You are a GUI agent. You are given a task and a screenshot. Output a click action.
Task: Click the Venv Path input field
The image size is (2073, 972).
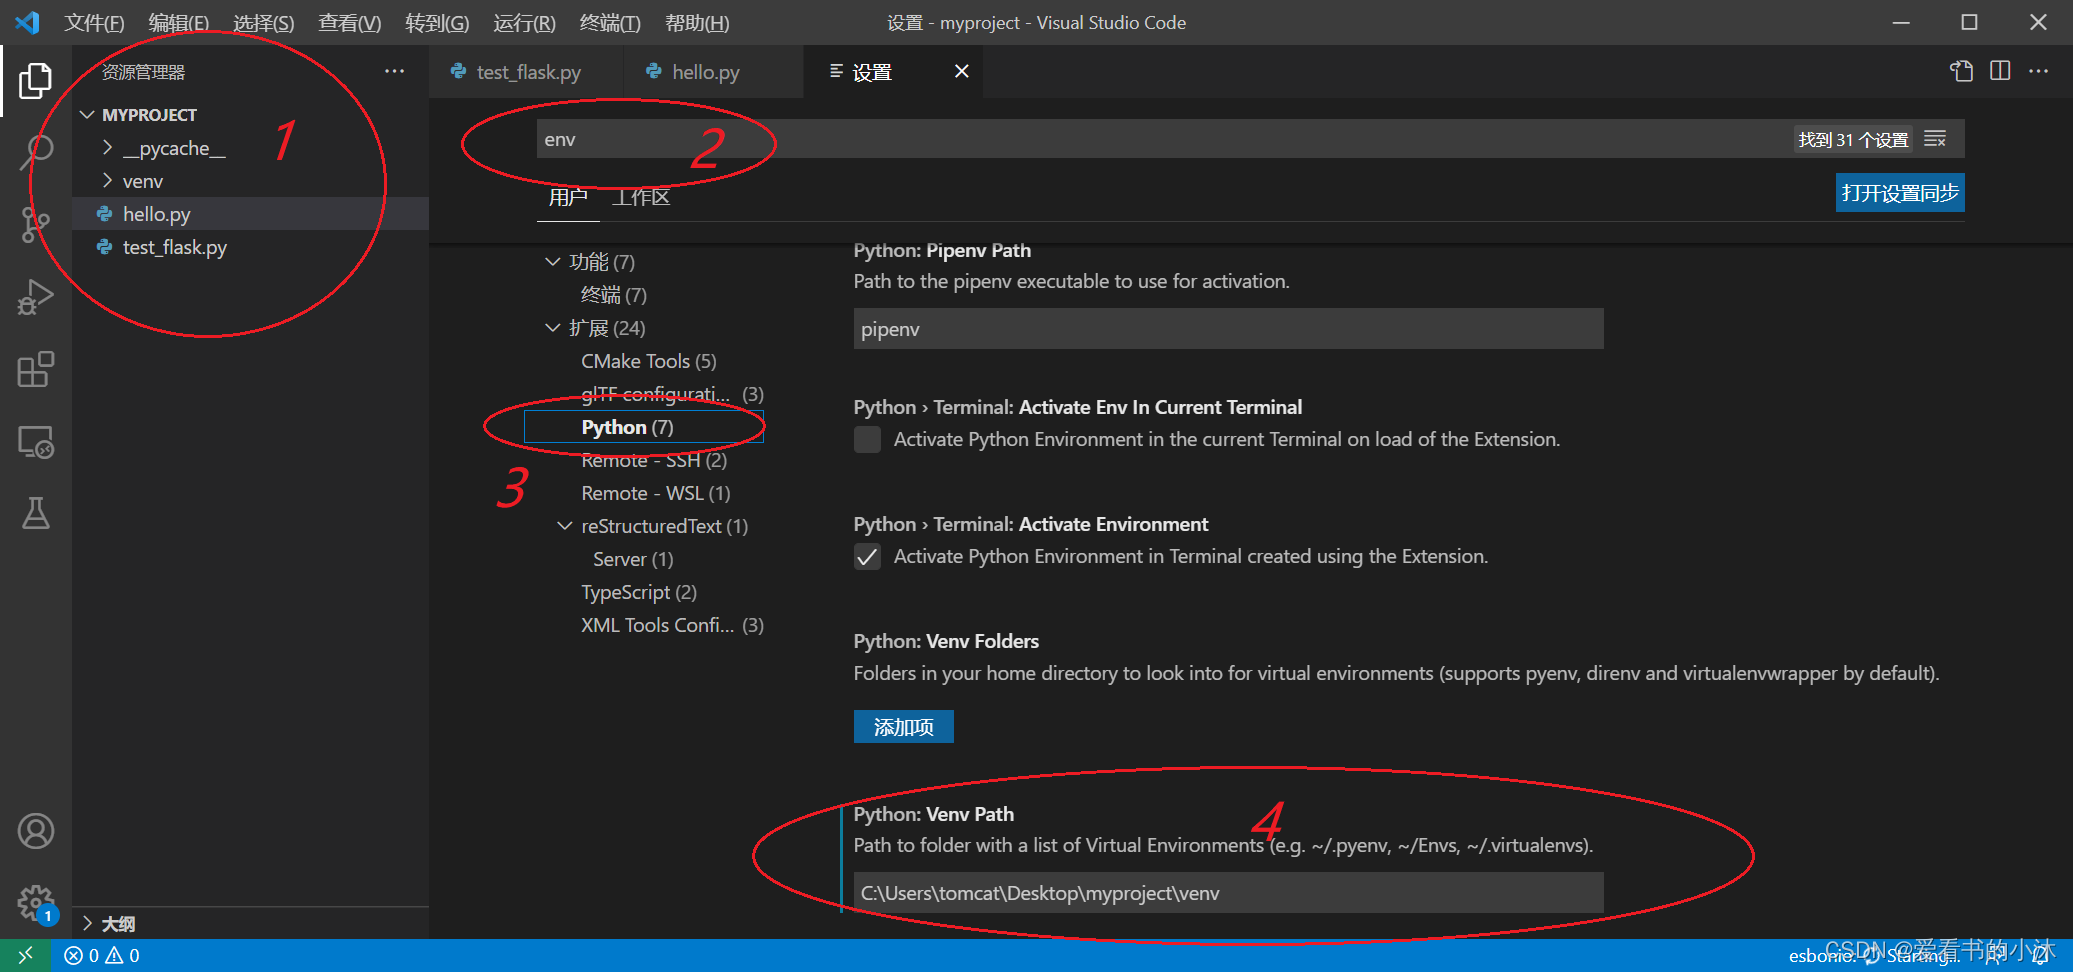tap(1228, 893)
